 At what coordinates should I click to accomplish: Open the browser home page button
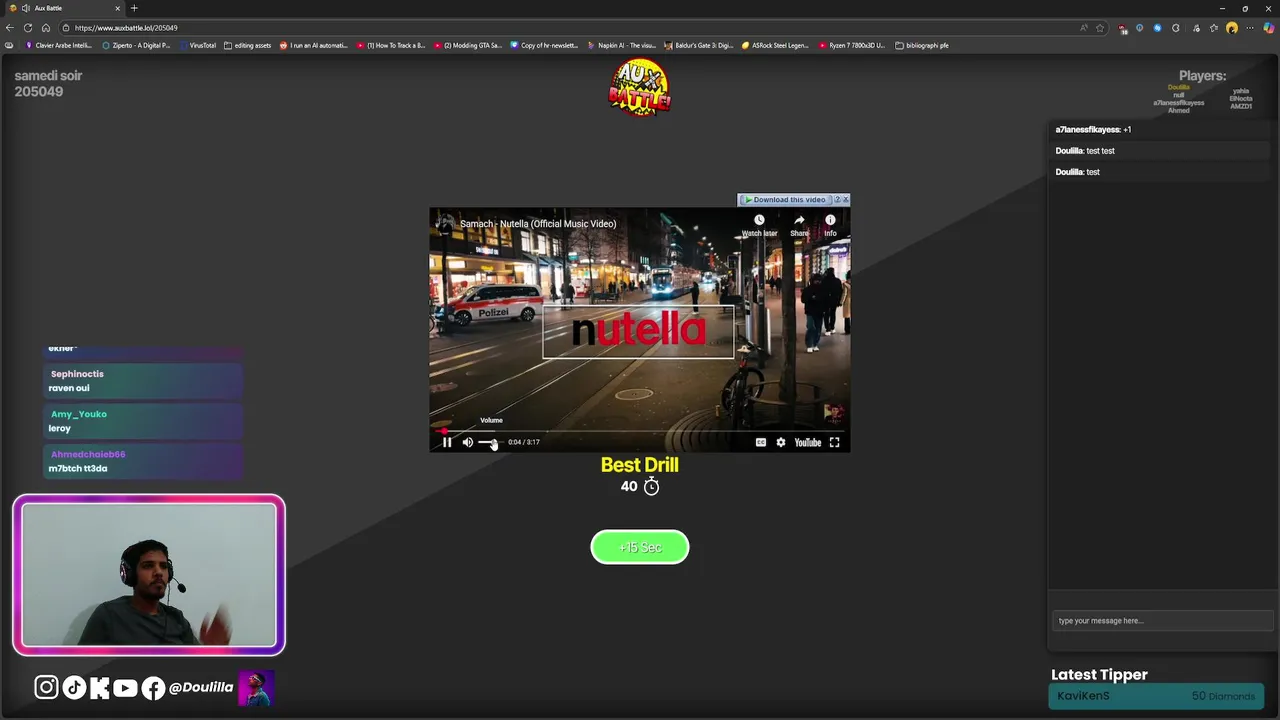[x=46, y=28]
